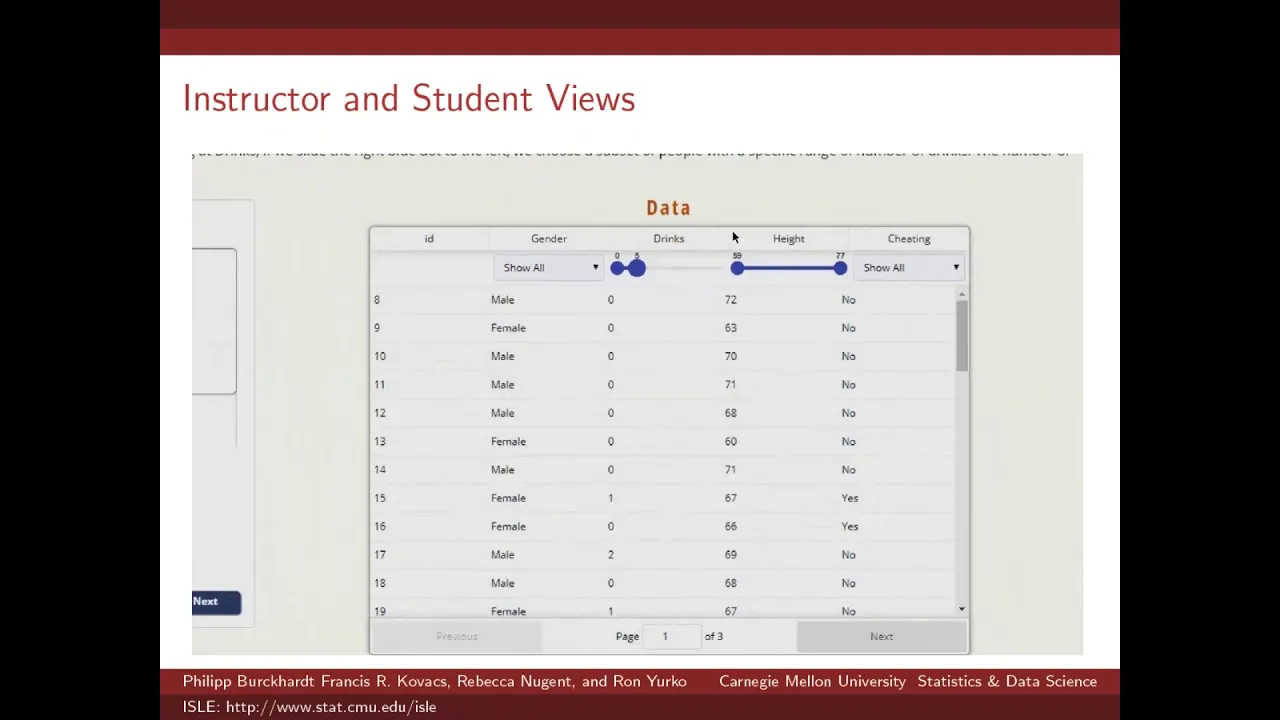This screenshot has height=720, width=1280.
Task: Sort by the Drinks column header
Action: (669, 239)
